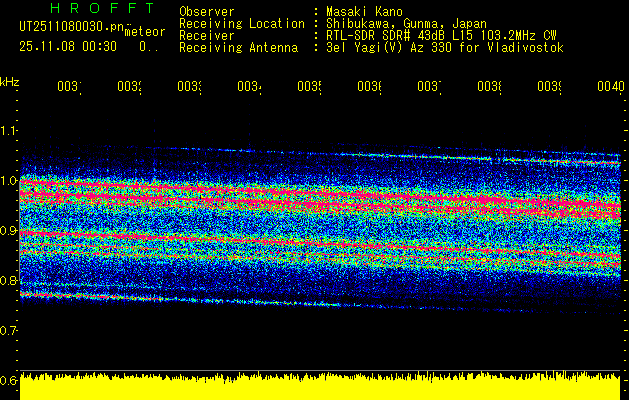Viewport: 629px width, 400px height.
Task: Click the 1.1 frequency axis label
Action: pyautogui.click(x=9, y=131)
